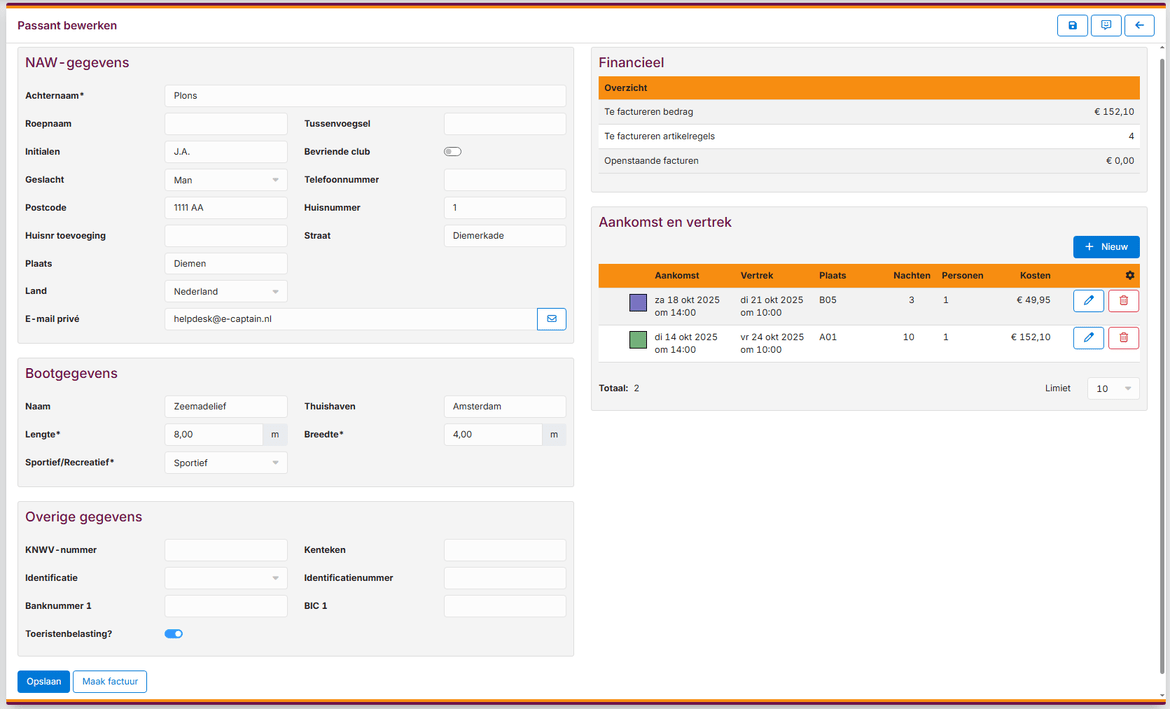Open the gear icon in the bookings table header

[x=1129, y=275]
